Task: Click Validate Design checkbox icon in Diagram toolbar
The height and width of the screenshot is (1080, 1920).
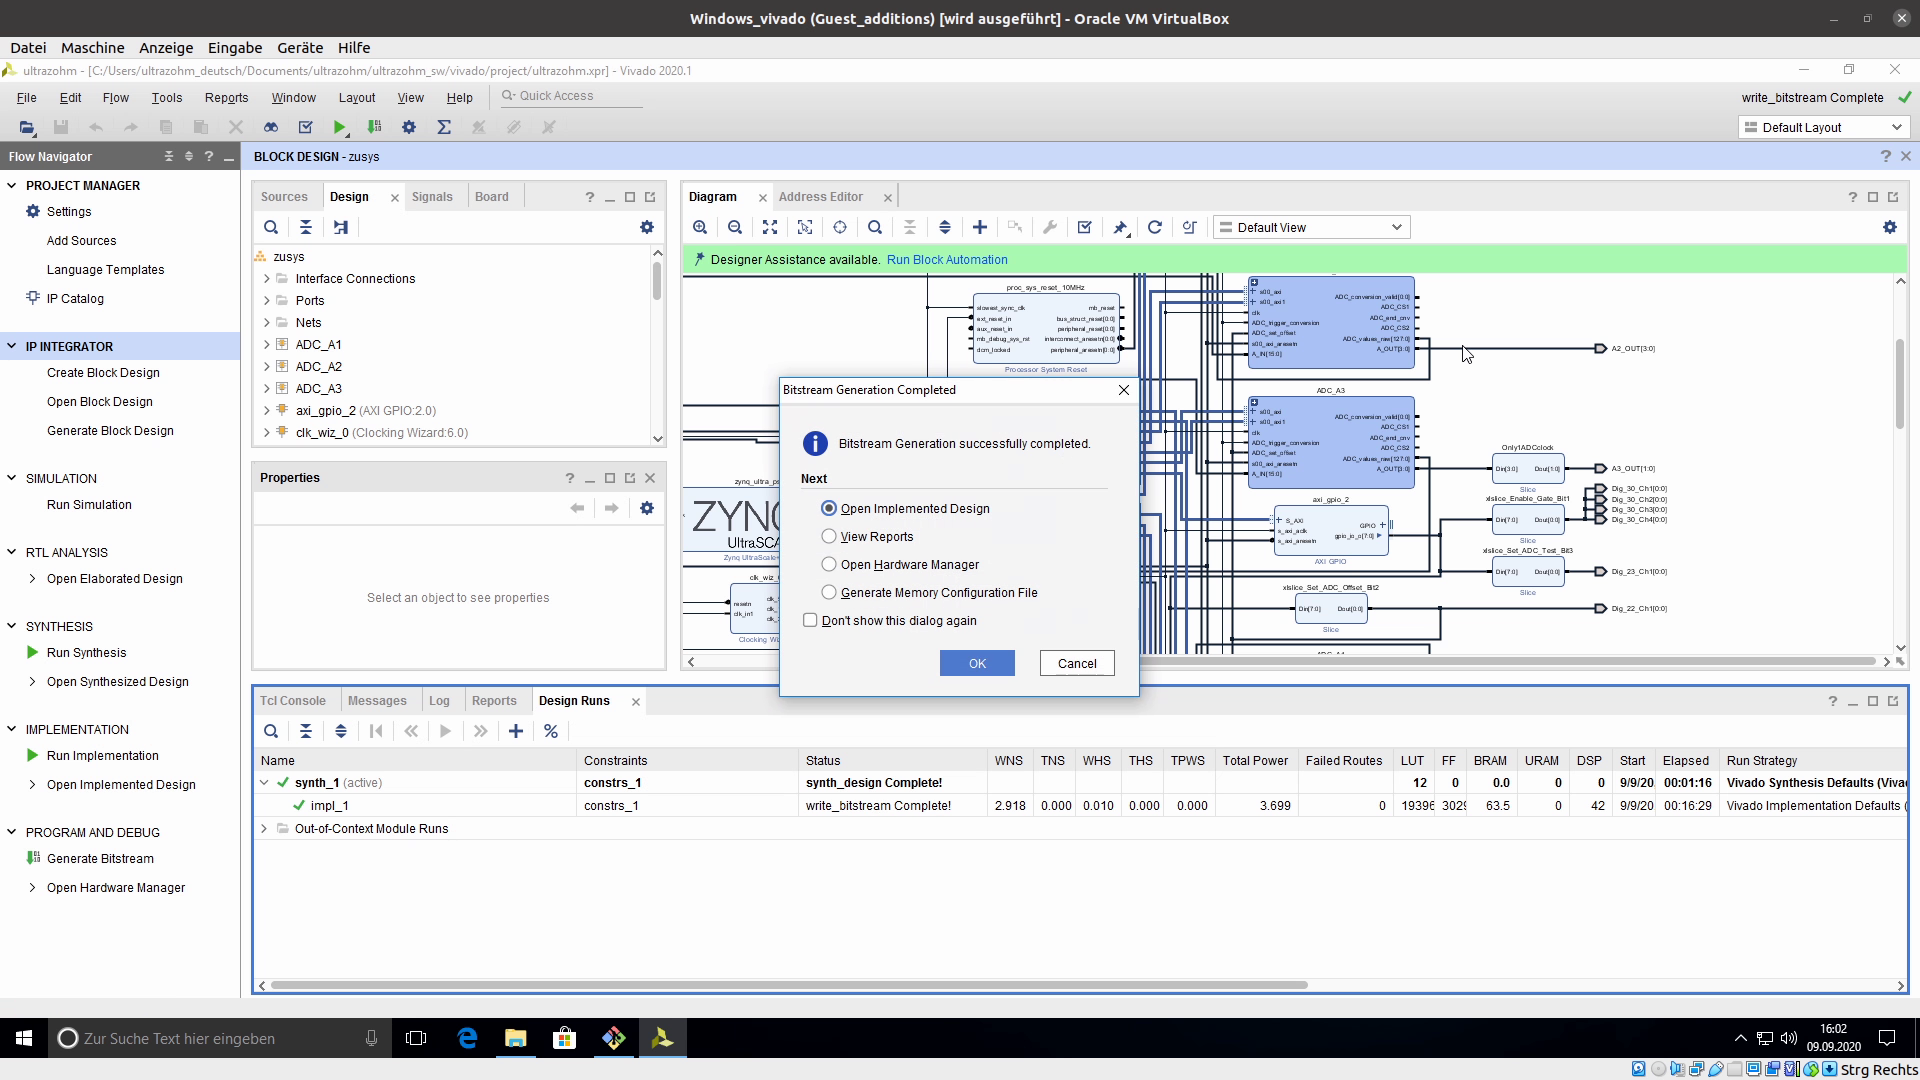Action: click(1084, 227)
